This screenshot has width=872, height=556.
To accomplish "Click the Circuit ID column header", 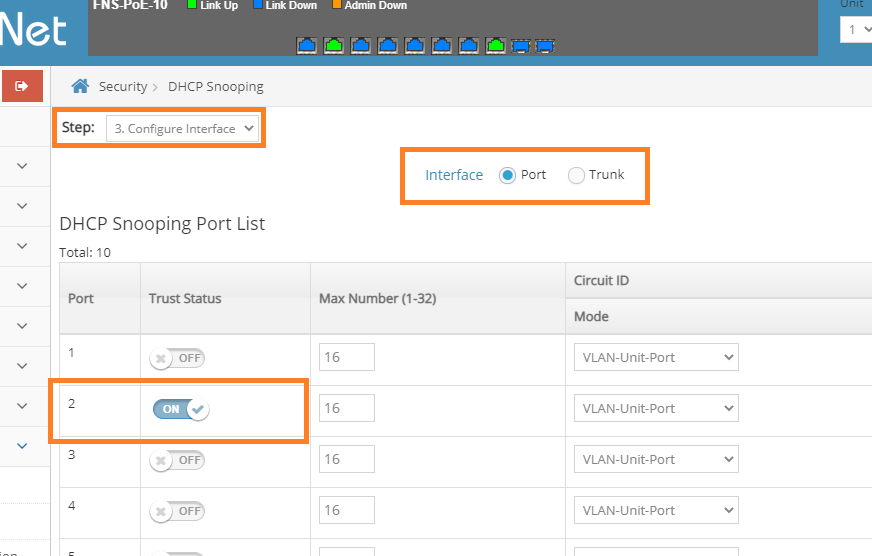I will coord(719,281).
